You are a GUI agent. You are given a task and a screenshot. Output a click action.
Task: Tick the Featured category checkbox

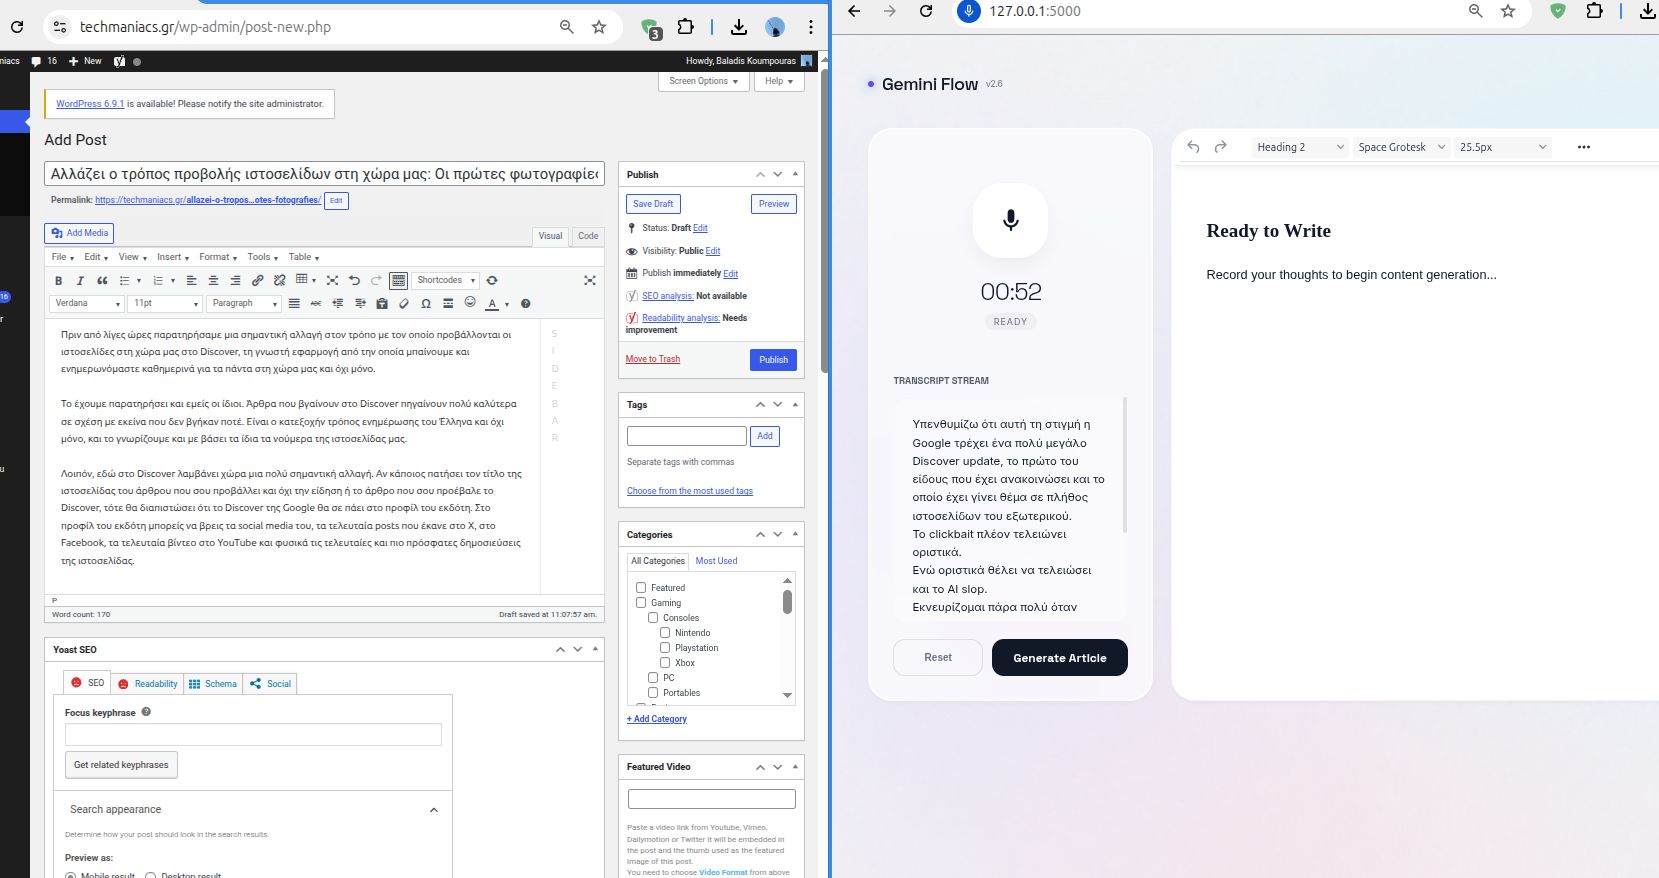[x=641, y=588]
